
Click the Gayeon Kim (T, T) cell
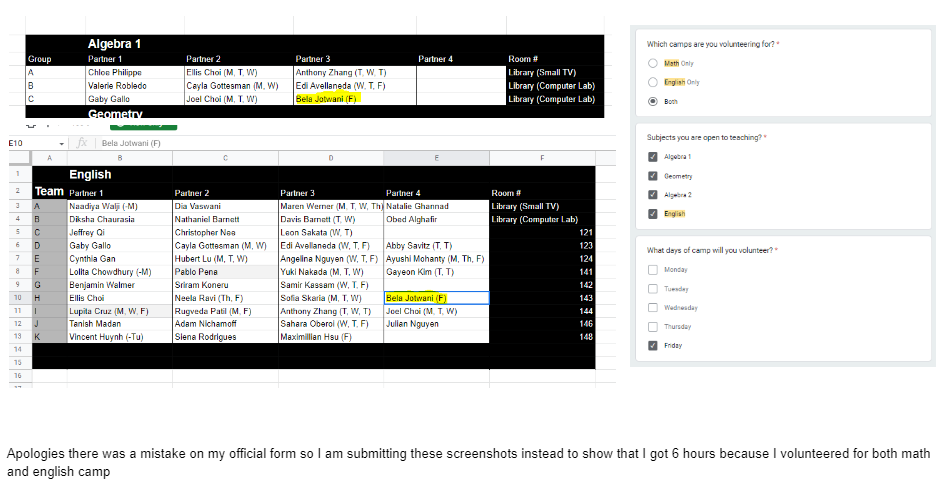point(437,272)
